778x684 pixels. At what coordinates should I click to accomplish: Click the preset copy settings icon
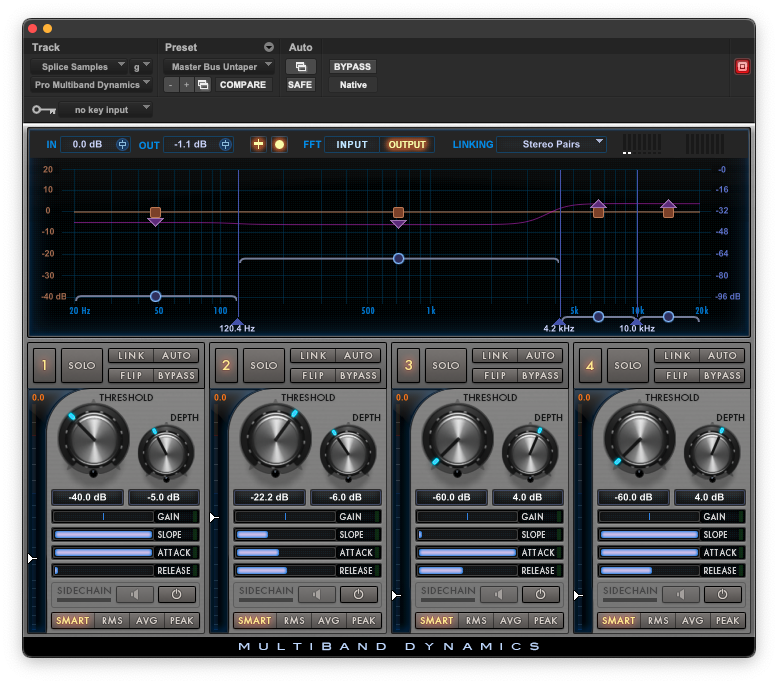(203, 85)
